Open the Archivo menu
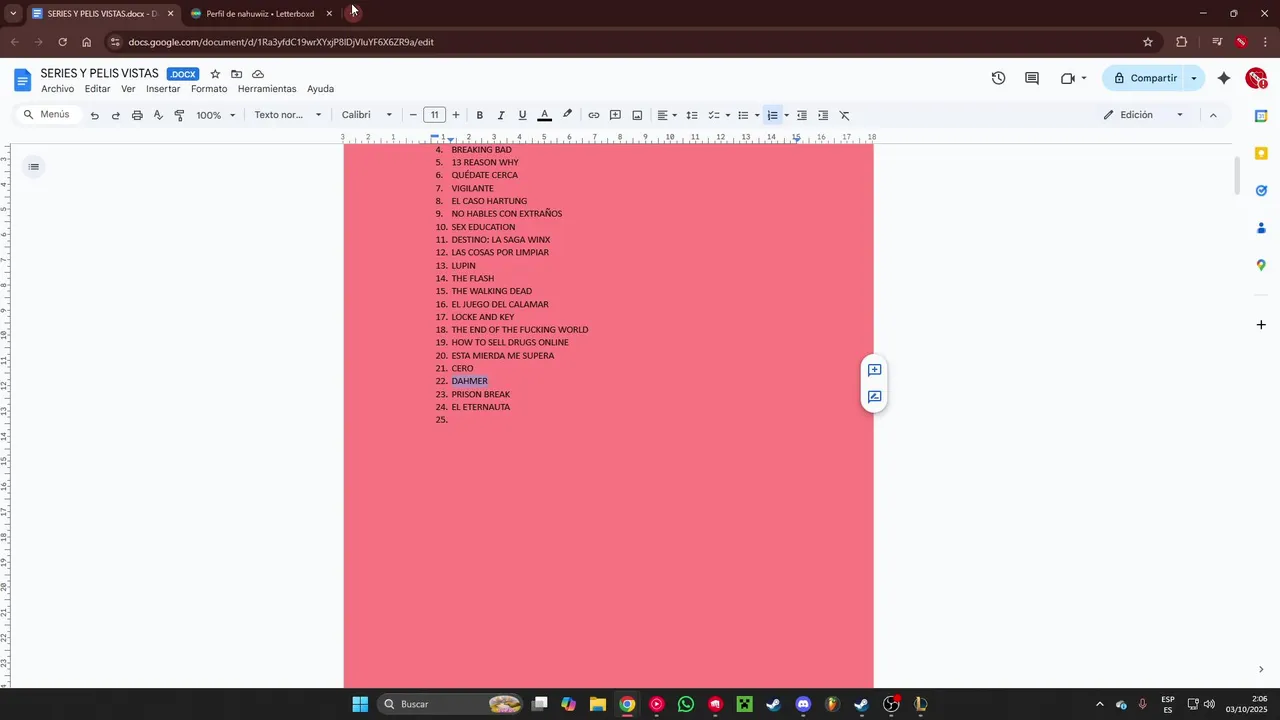Viewport: 1280px width, 720px height. click(57, 89)
